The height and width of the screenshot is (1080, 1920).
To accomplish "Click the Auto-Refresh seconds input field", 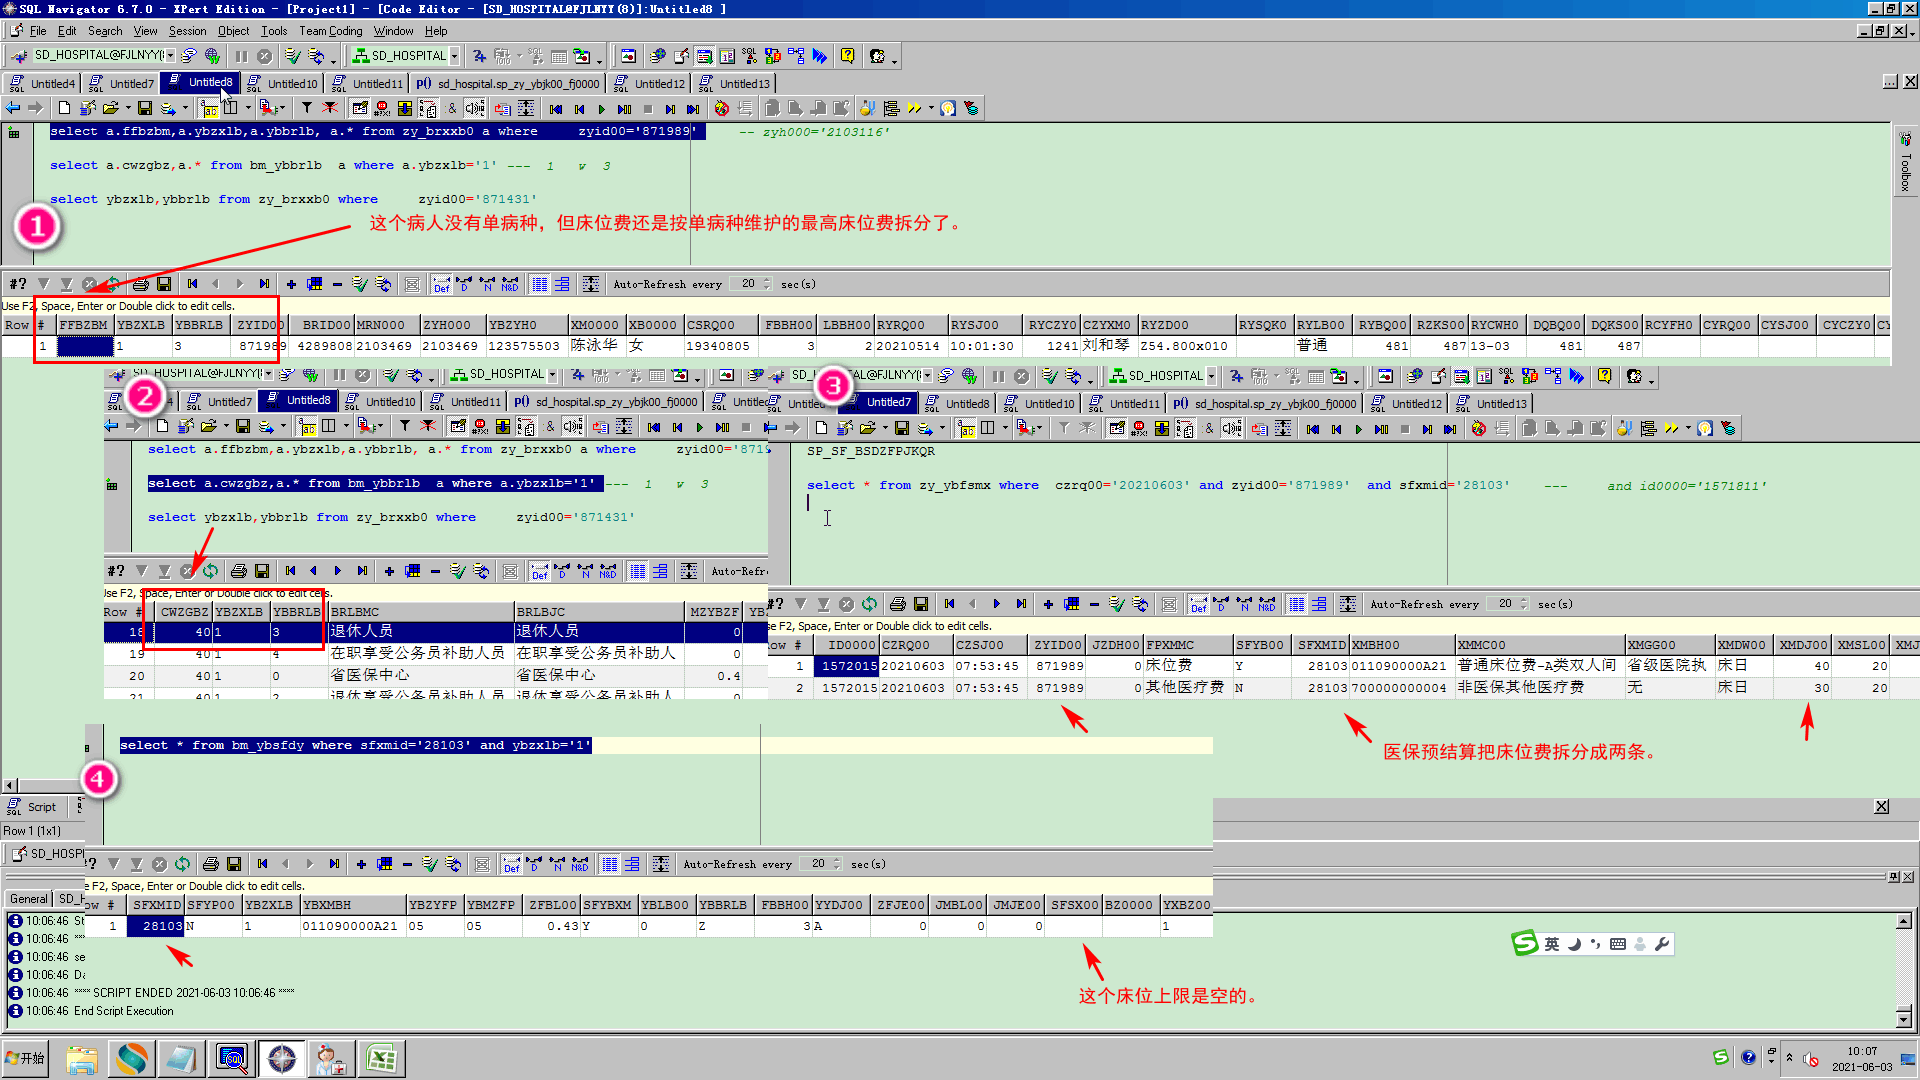I will point(748,284).
